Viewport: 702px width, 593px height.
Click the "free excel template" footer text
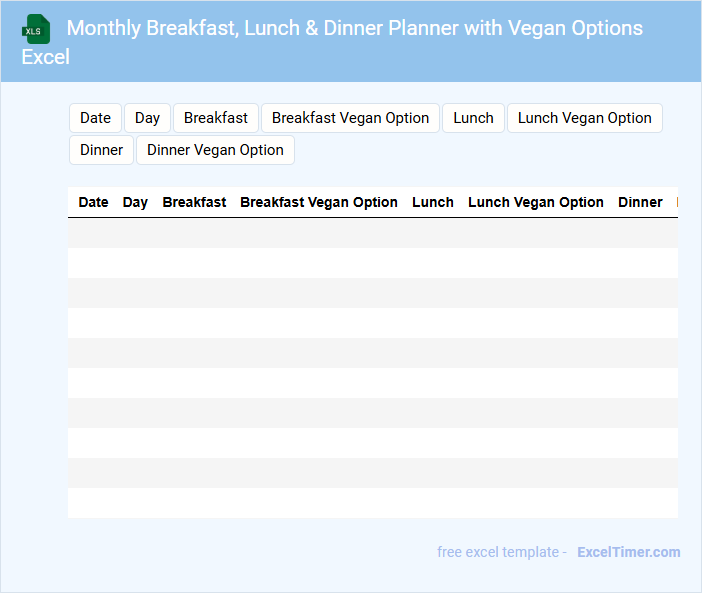[500, 552]
